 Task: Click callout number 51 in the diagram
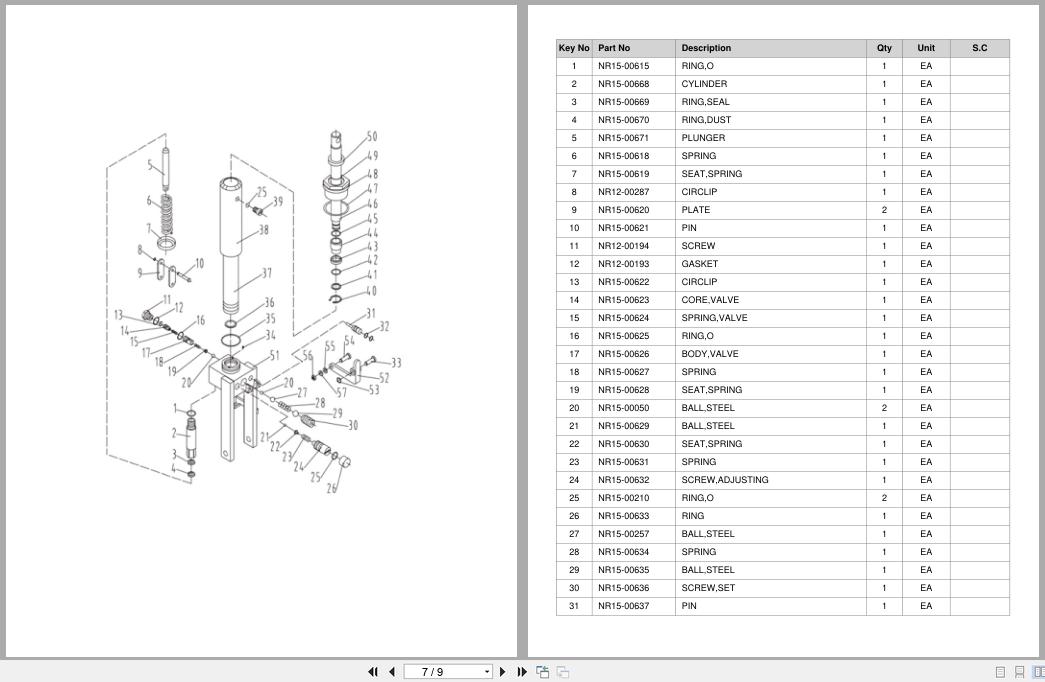274,355
